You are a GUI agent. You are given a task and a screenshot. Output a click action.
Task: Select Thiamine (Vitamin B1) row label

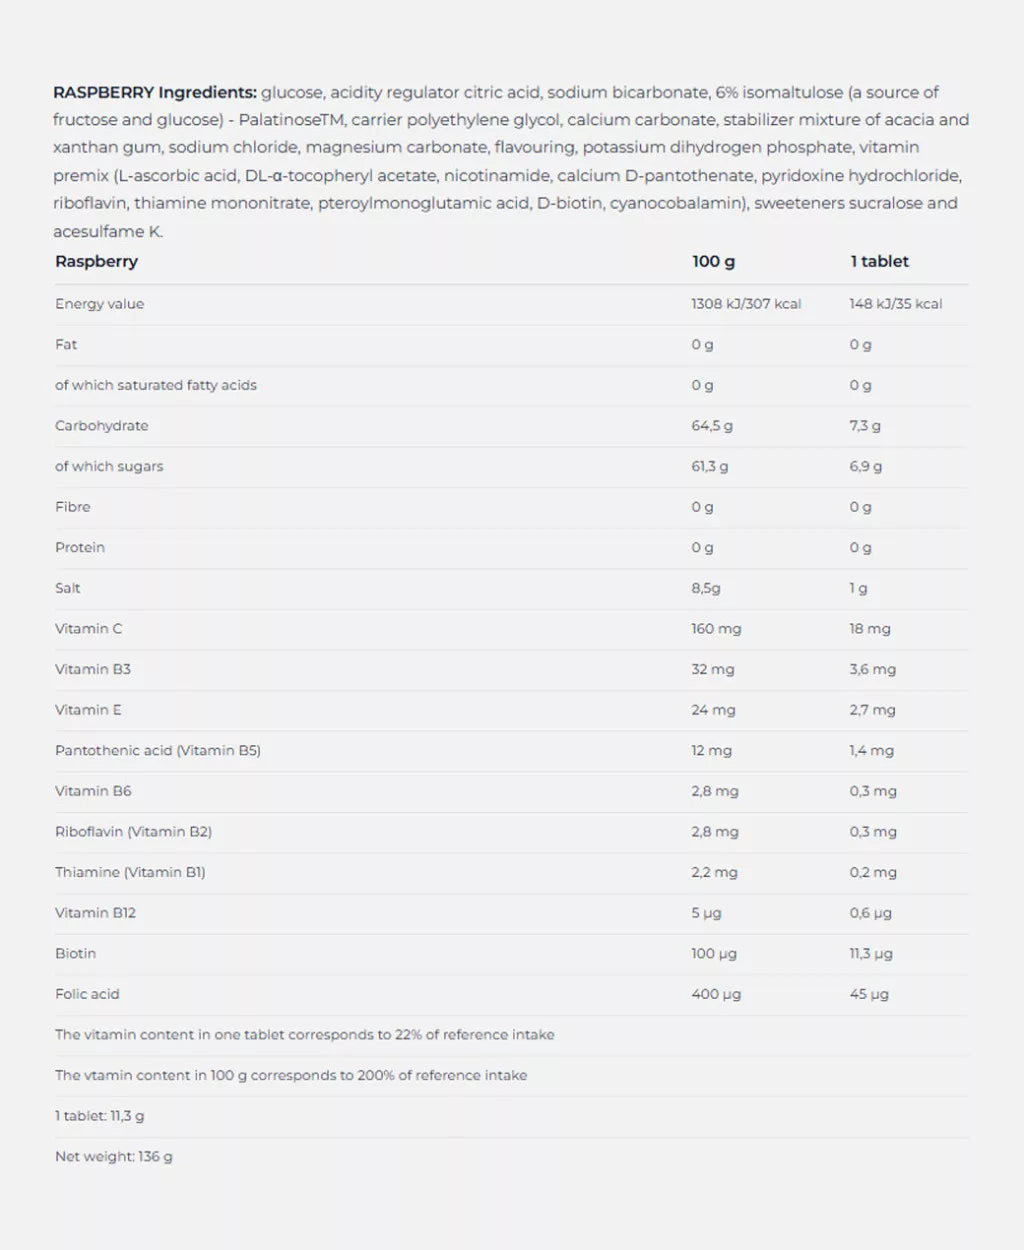(x=130, y=873)
